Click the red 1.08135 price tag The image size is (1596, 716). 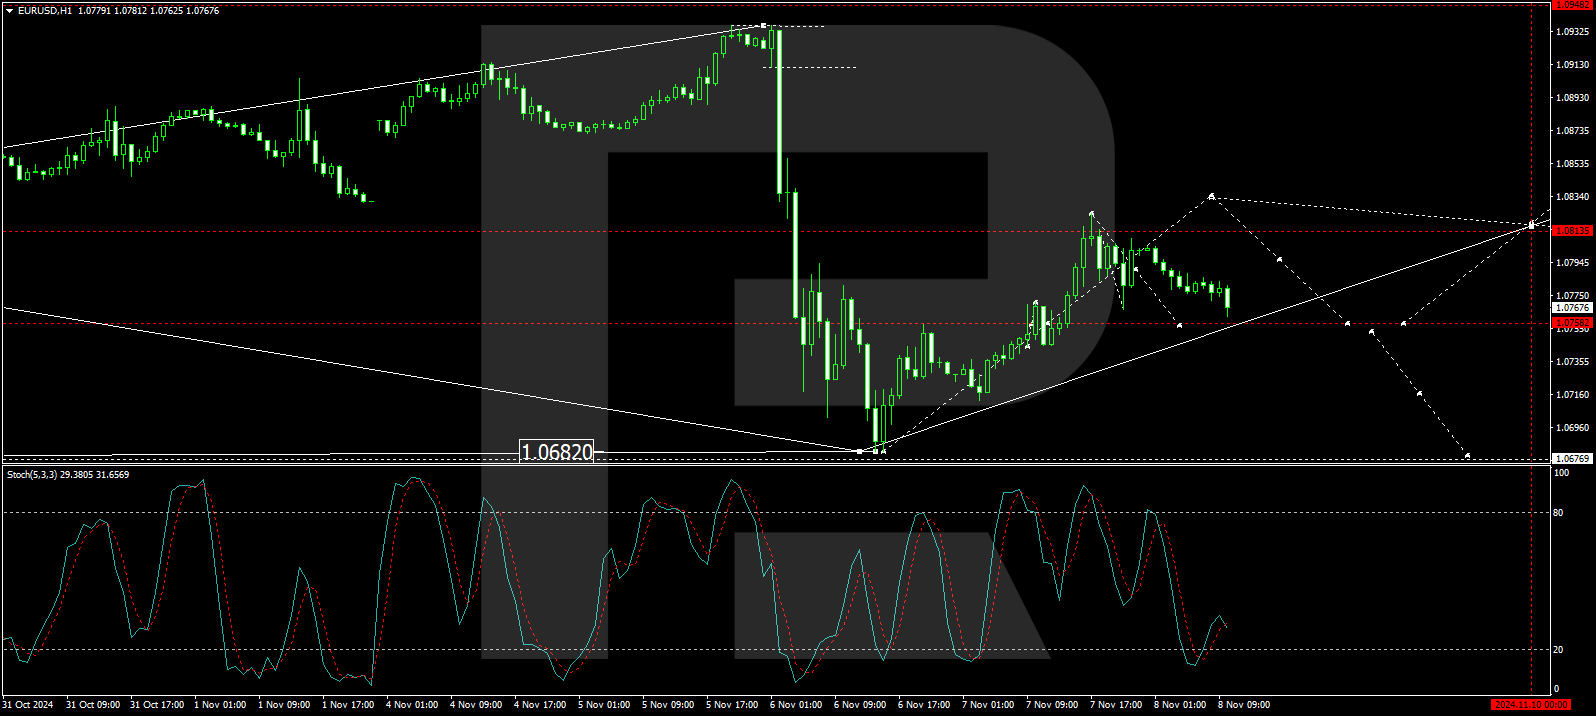point(1572,231)
